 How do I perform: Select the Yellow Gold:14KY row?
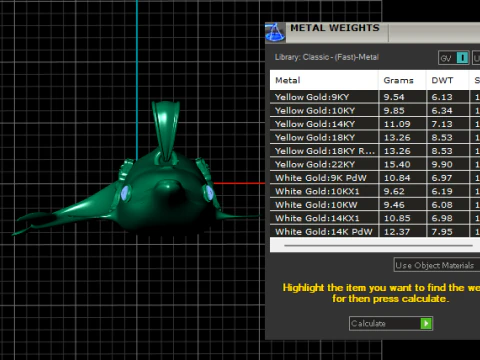point(375,124)
